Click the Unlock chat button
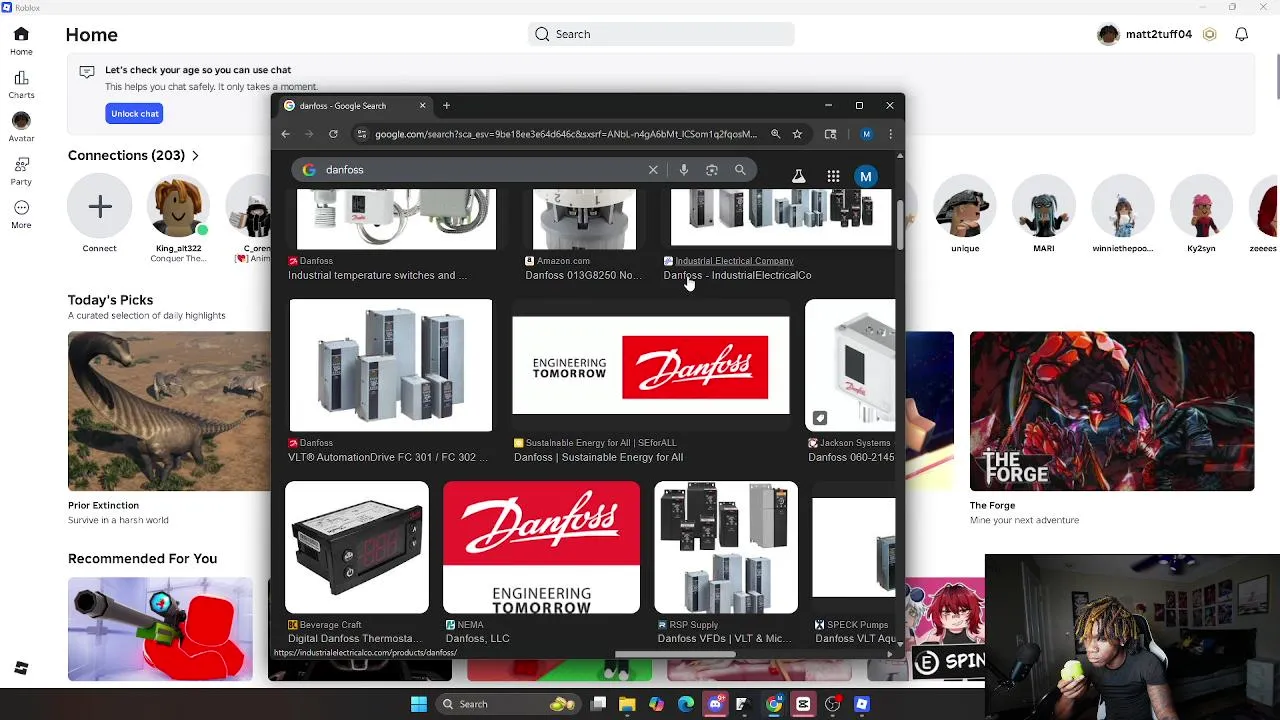 click(x=135, y=114)
